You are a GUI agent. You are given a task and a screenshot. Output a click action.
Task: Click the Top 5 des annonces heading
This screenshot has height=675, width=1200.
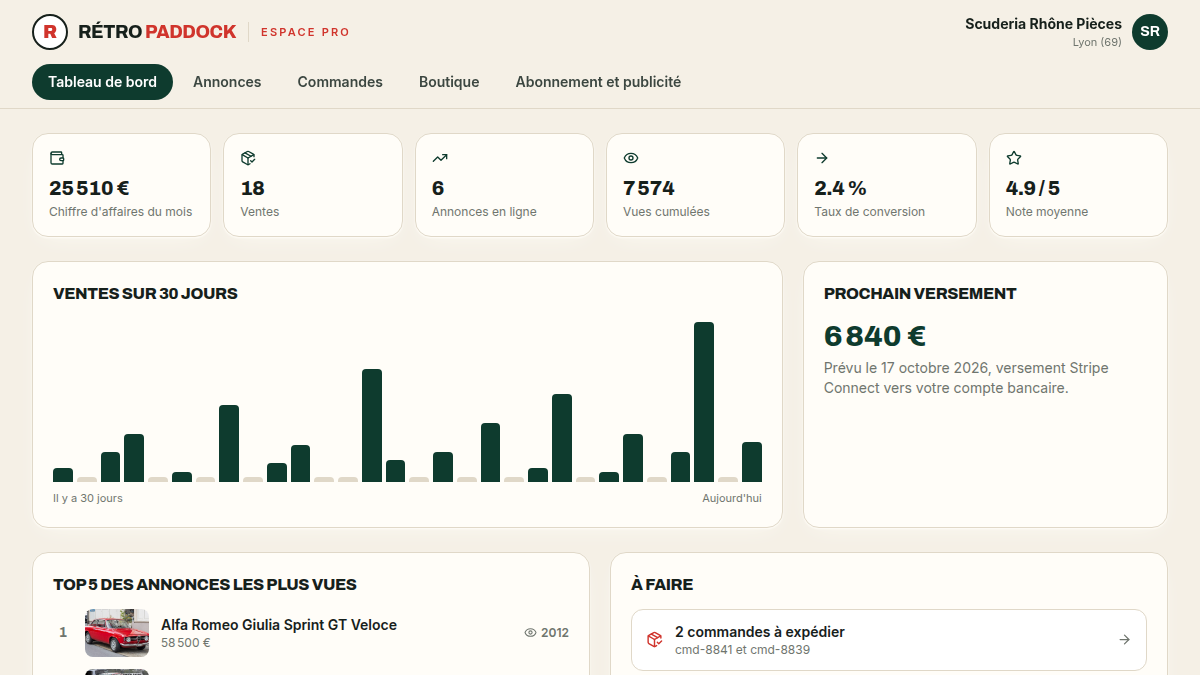click(x=205, y=585)
